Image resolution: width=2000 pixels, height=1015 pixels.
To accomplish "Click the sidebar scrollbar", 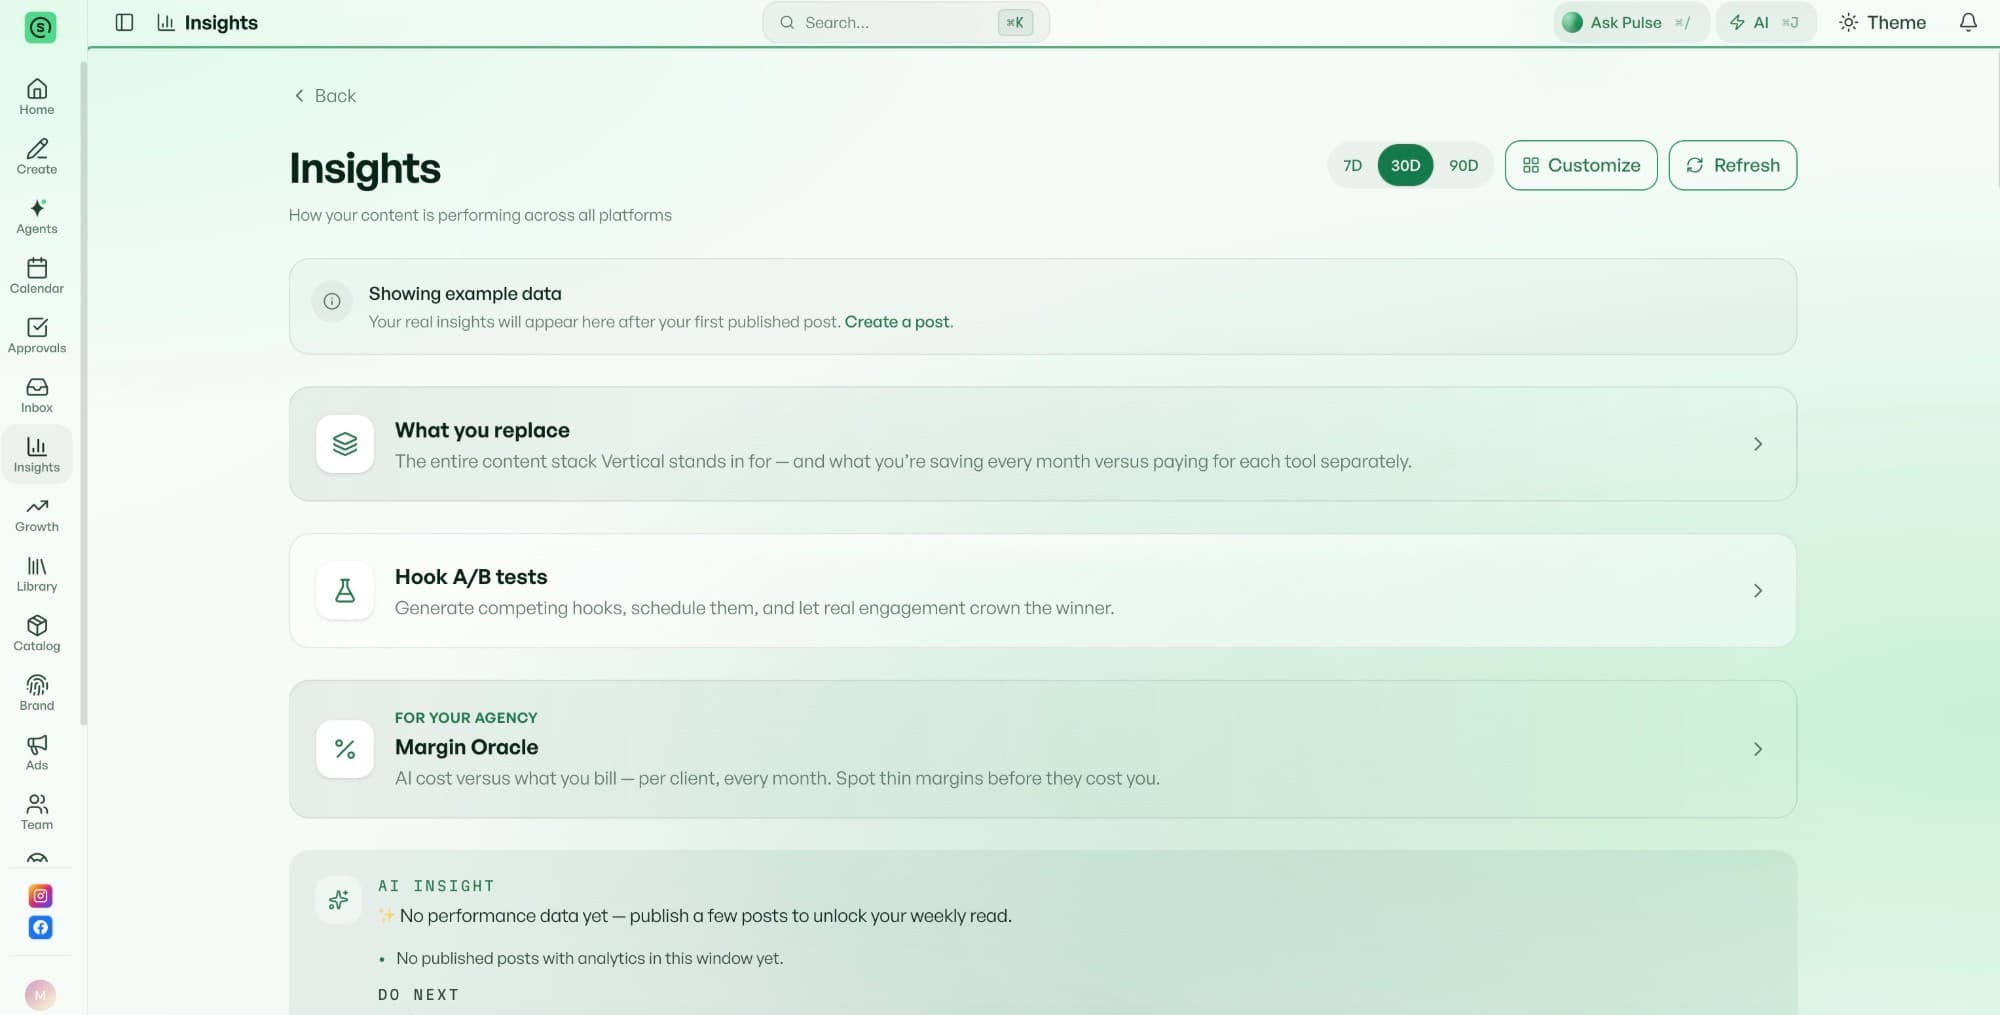I will pos(84,392).
